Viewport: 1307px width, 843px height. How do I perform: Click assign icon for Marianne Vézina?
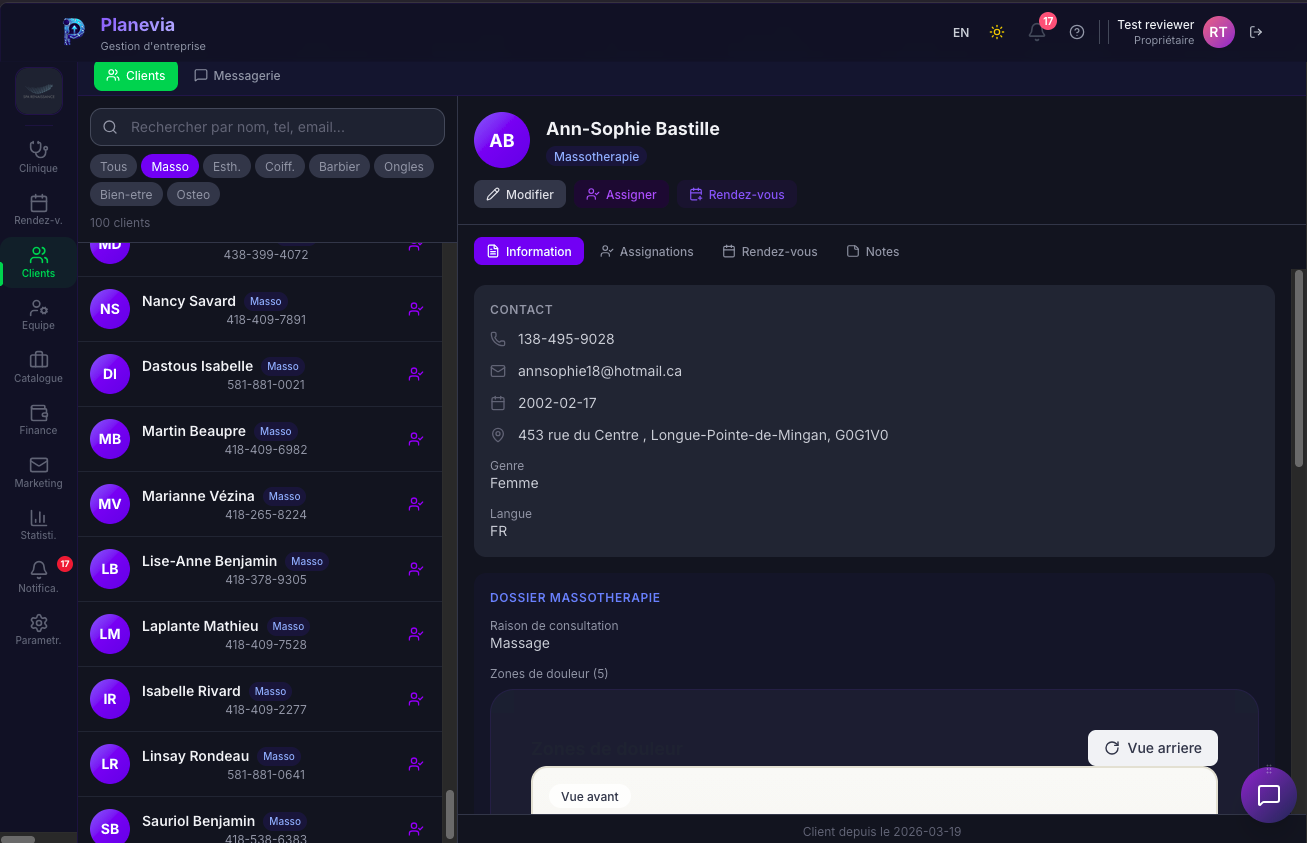click(416, 504)
